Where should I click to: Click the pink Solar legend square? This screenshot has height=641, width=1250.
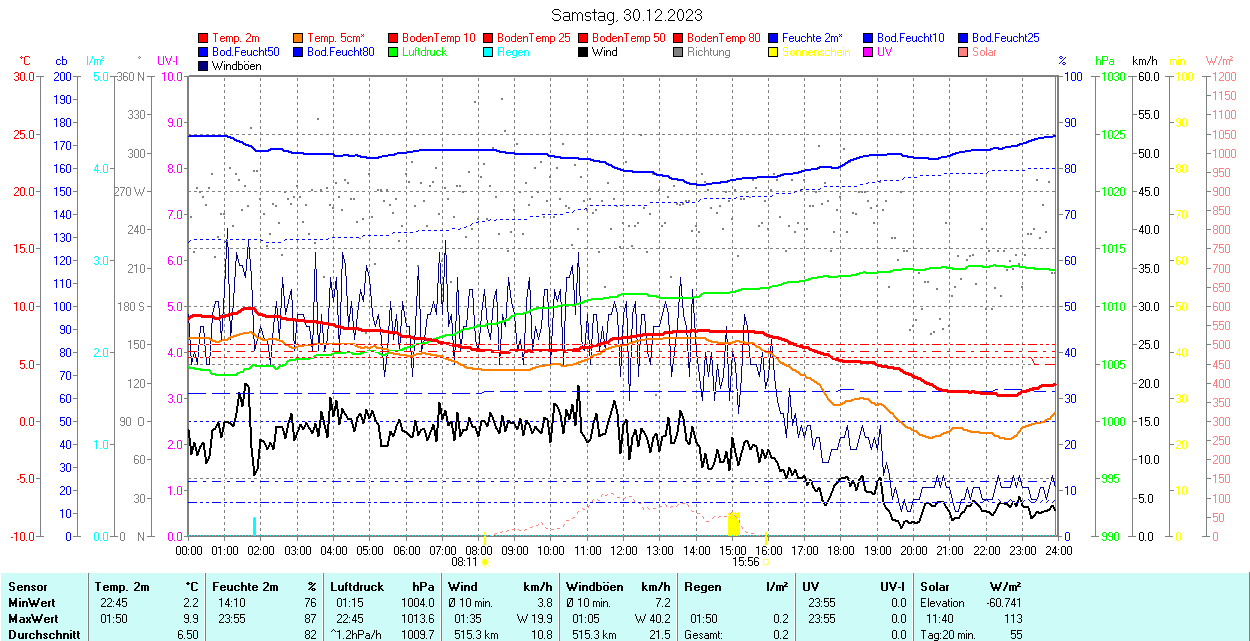(x=964, y=52)
